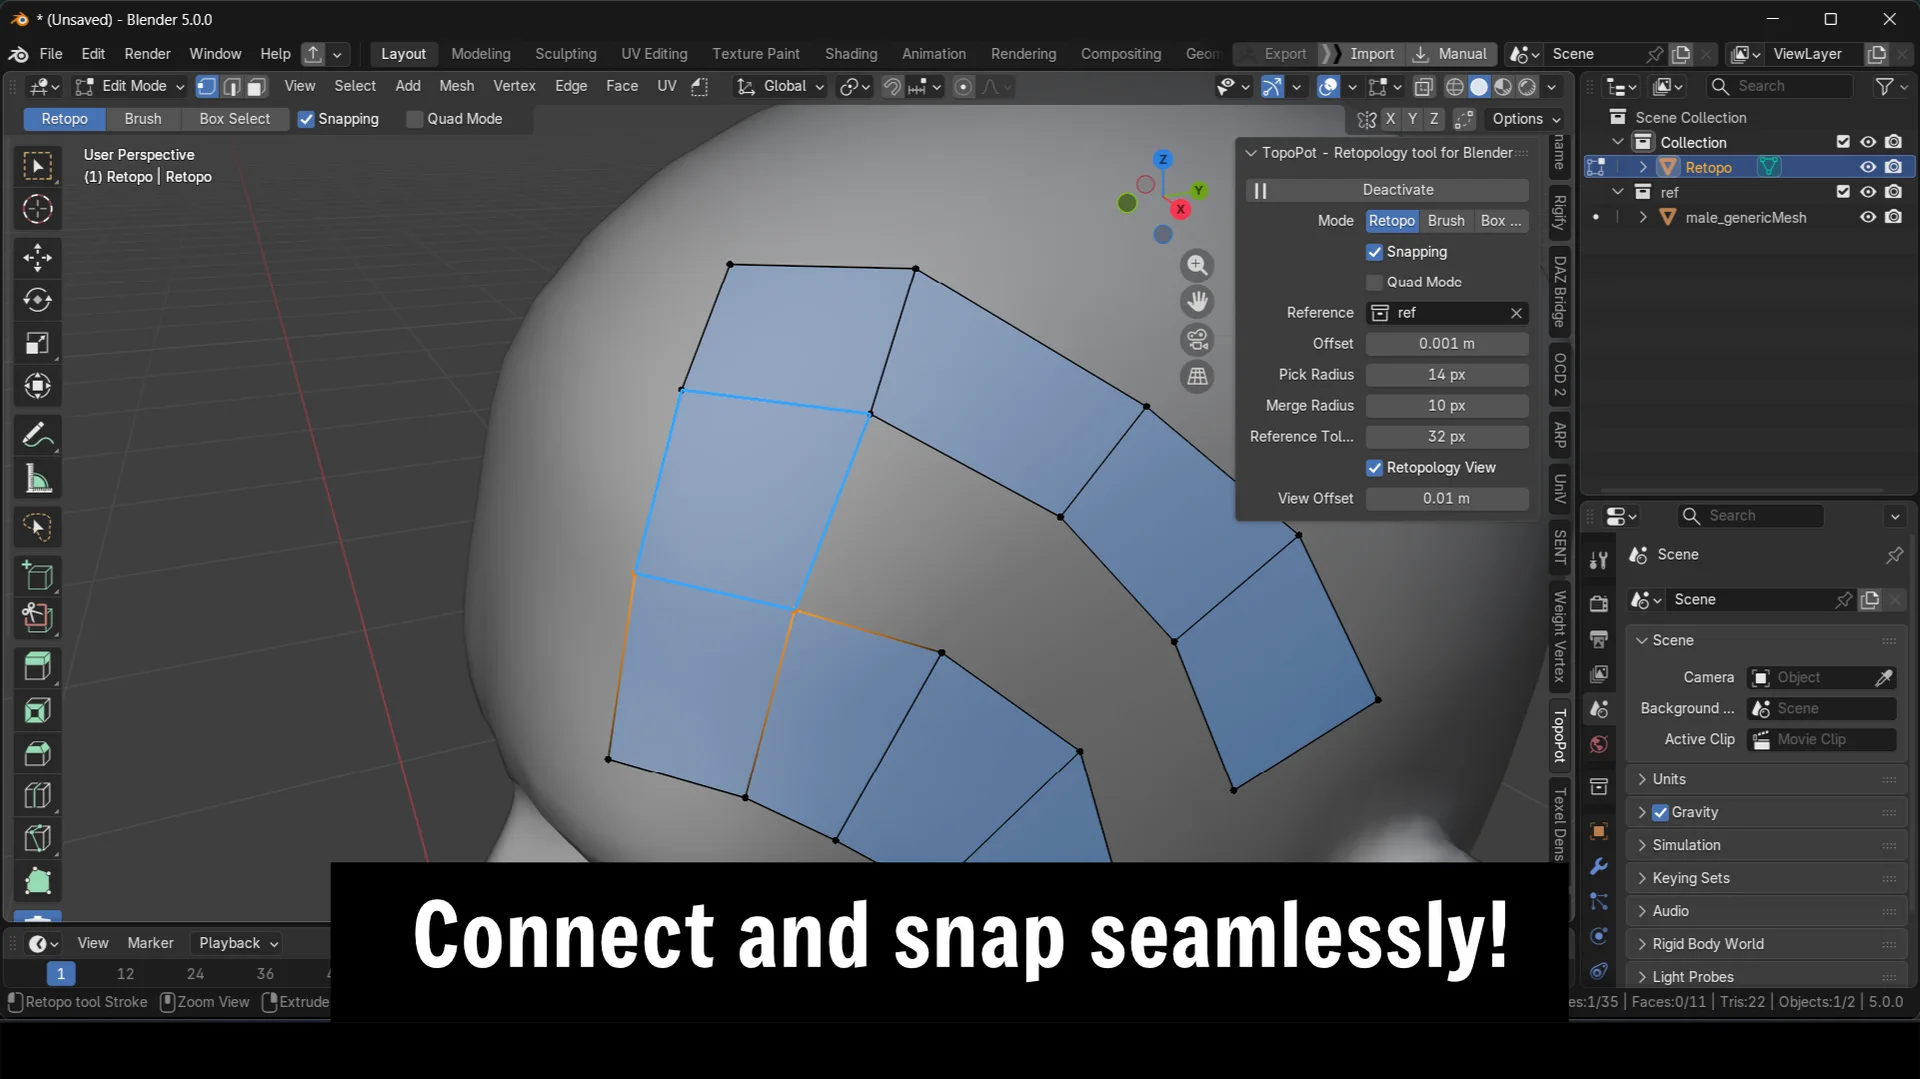Select Brush mode in TopoPot panel
Screen dimensions: 1920x1079
tap(1446, 221)
